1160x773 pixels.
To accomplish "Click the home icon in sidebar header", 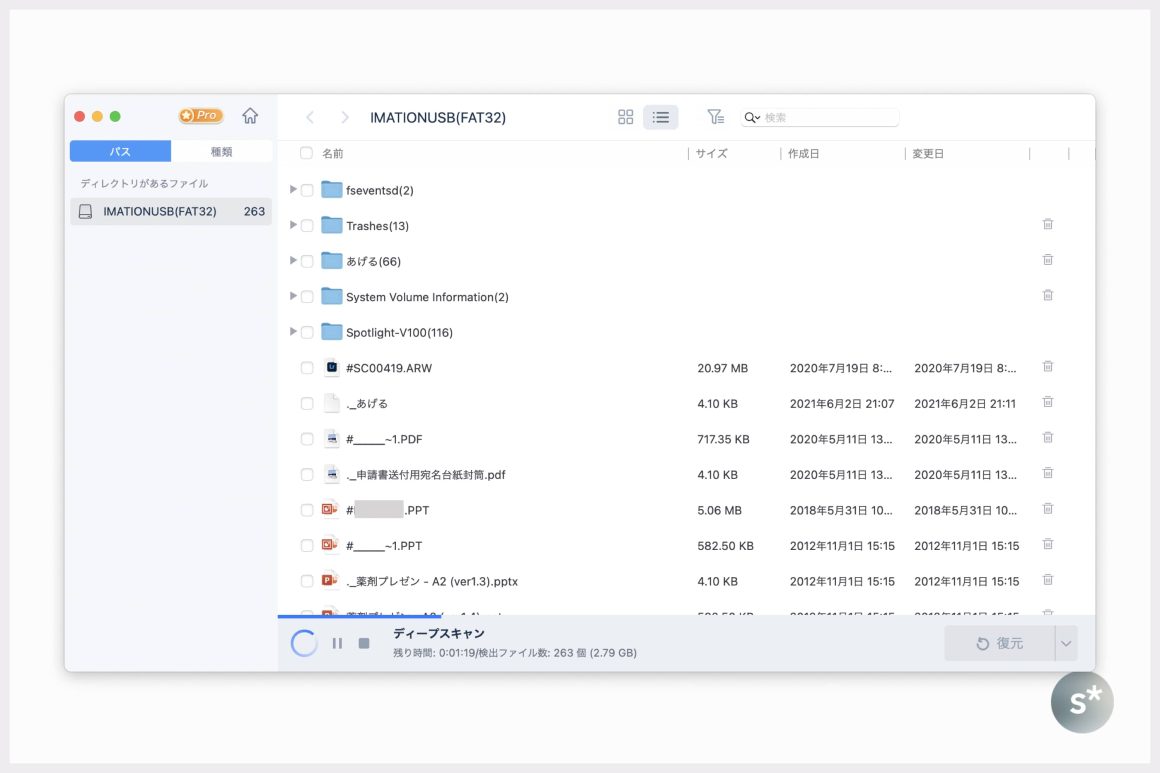I will coord(250,116).
